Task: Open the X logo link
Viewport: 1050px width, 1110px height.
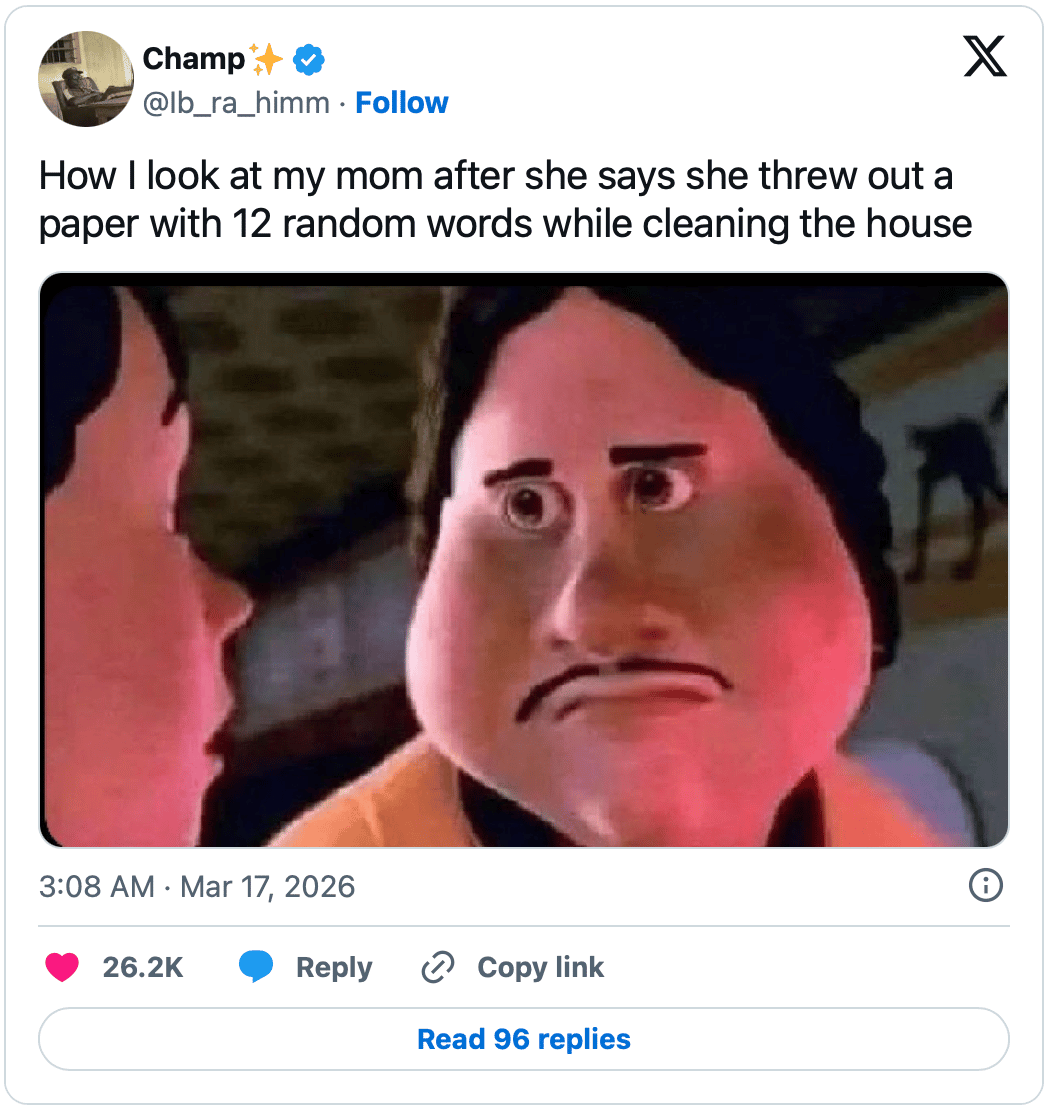Action: coord(984,56)
